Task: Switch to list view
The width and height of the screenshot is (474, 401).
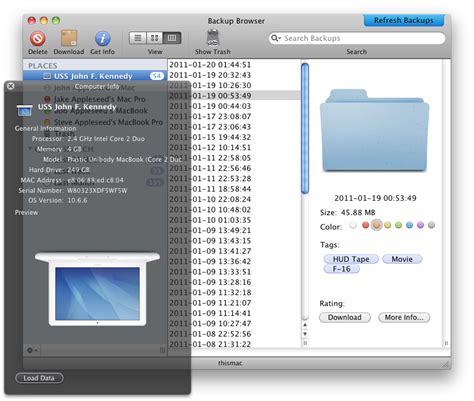Action: click(138, 38)
